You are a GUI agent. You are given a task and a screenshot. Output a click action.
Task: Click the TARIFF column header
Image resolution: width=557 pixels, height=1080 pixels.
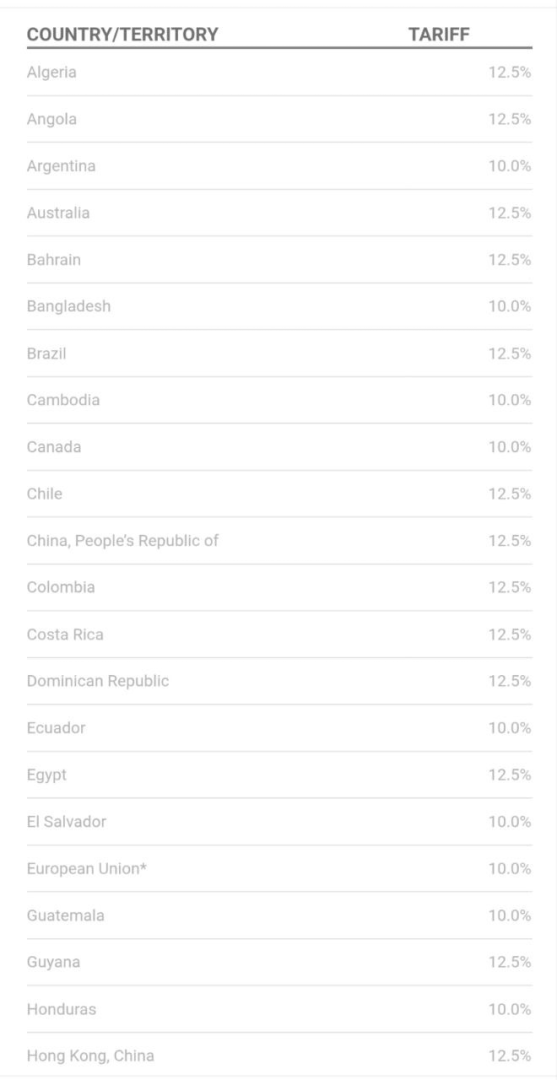(439, 34)
